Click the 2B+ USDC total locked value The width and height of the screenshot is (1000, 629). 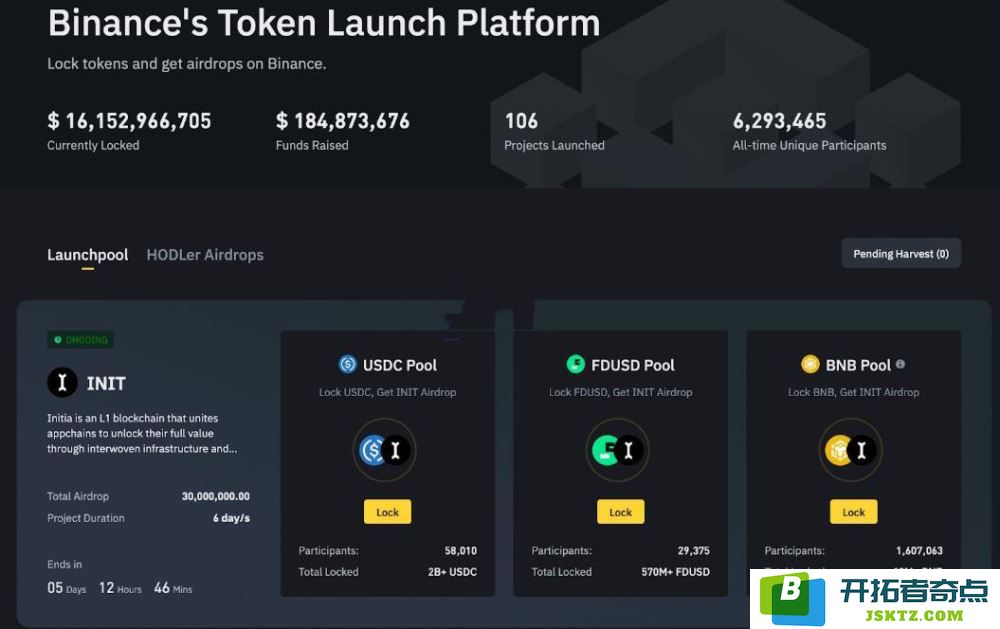452,572
